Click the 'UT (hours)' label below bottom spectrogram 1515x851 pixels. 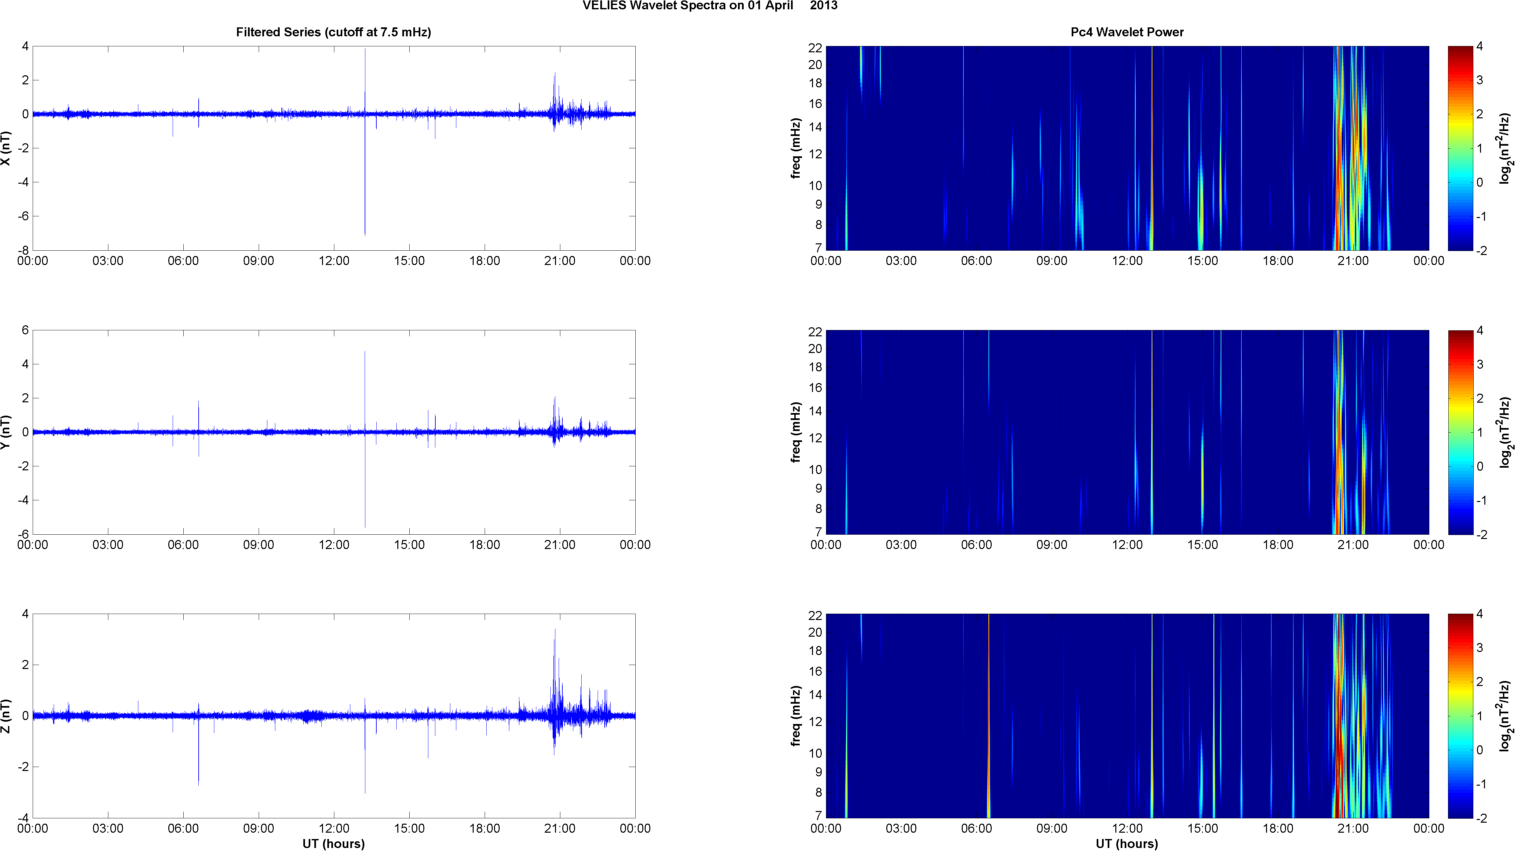point(1126,844)
